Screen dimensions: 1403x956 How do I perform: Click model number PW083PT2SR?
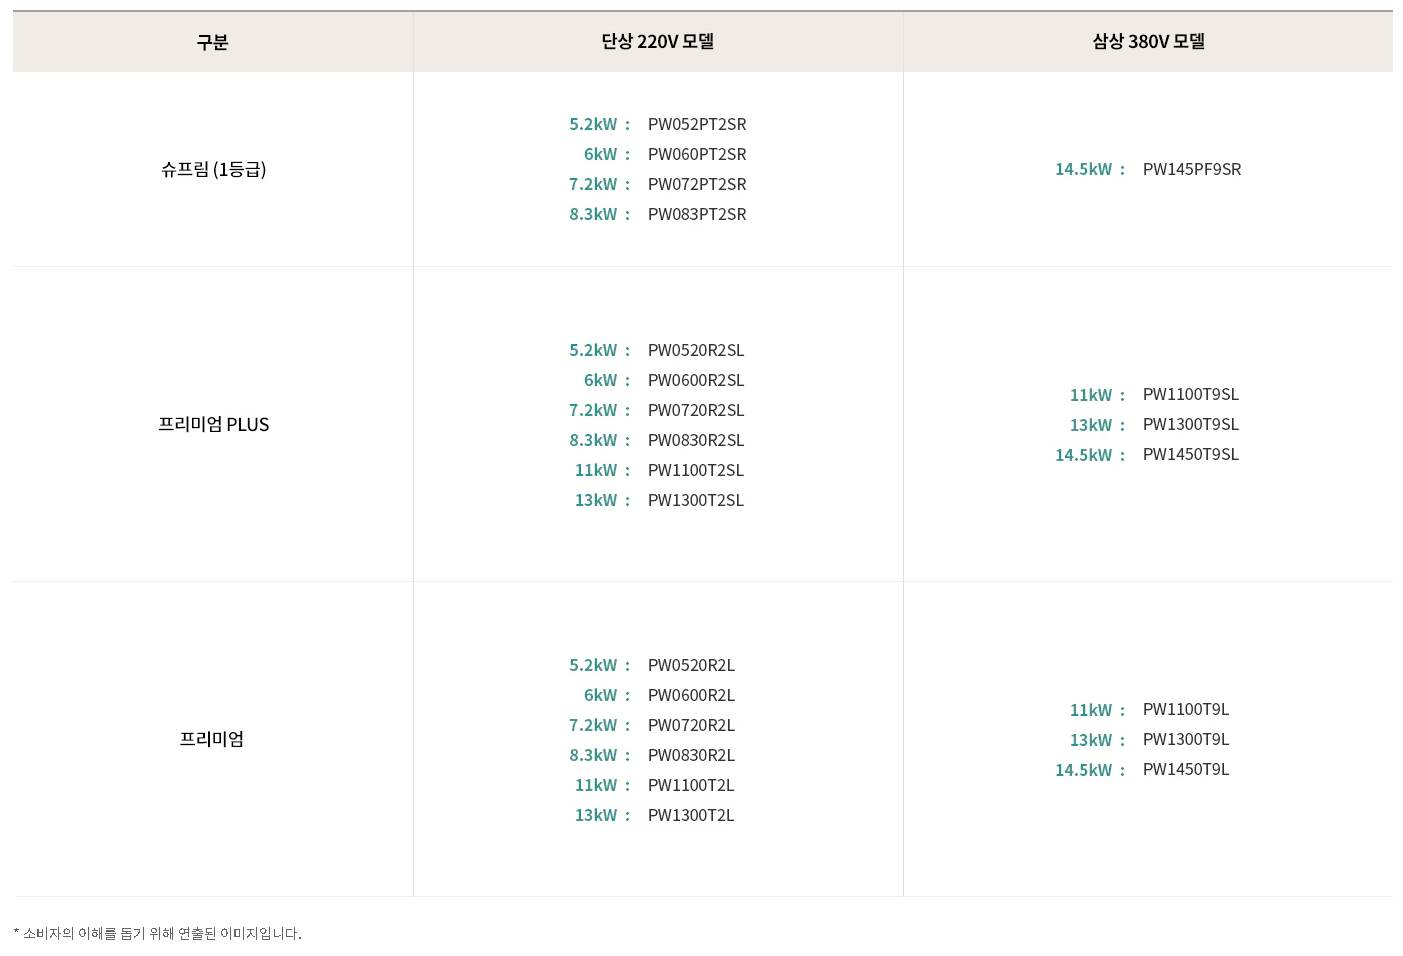pos(696,214)
